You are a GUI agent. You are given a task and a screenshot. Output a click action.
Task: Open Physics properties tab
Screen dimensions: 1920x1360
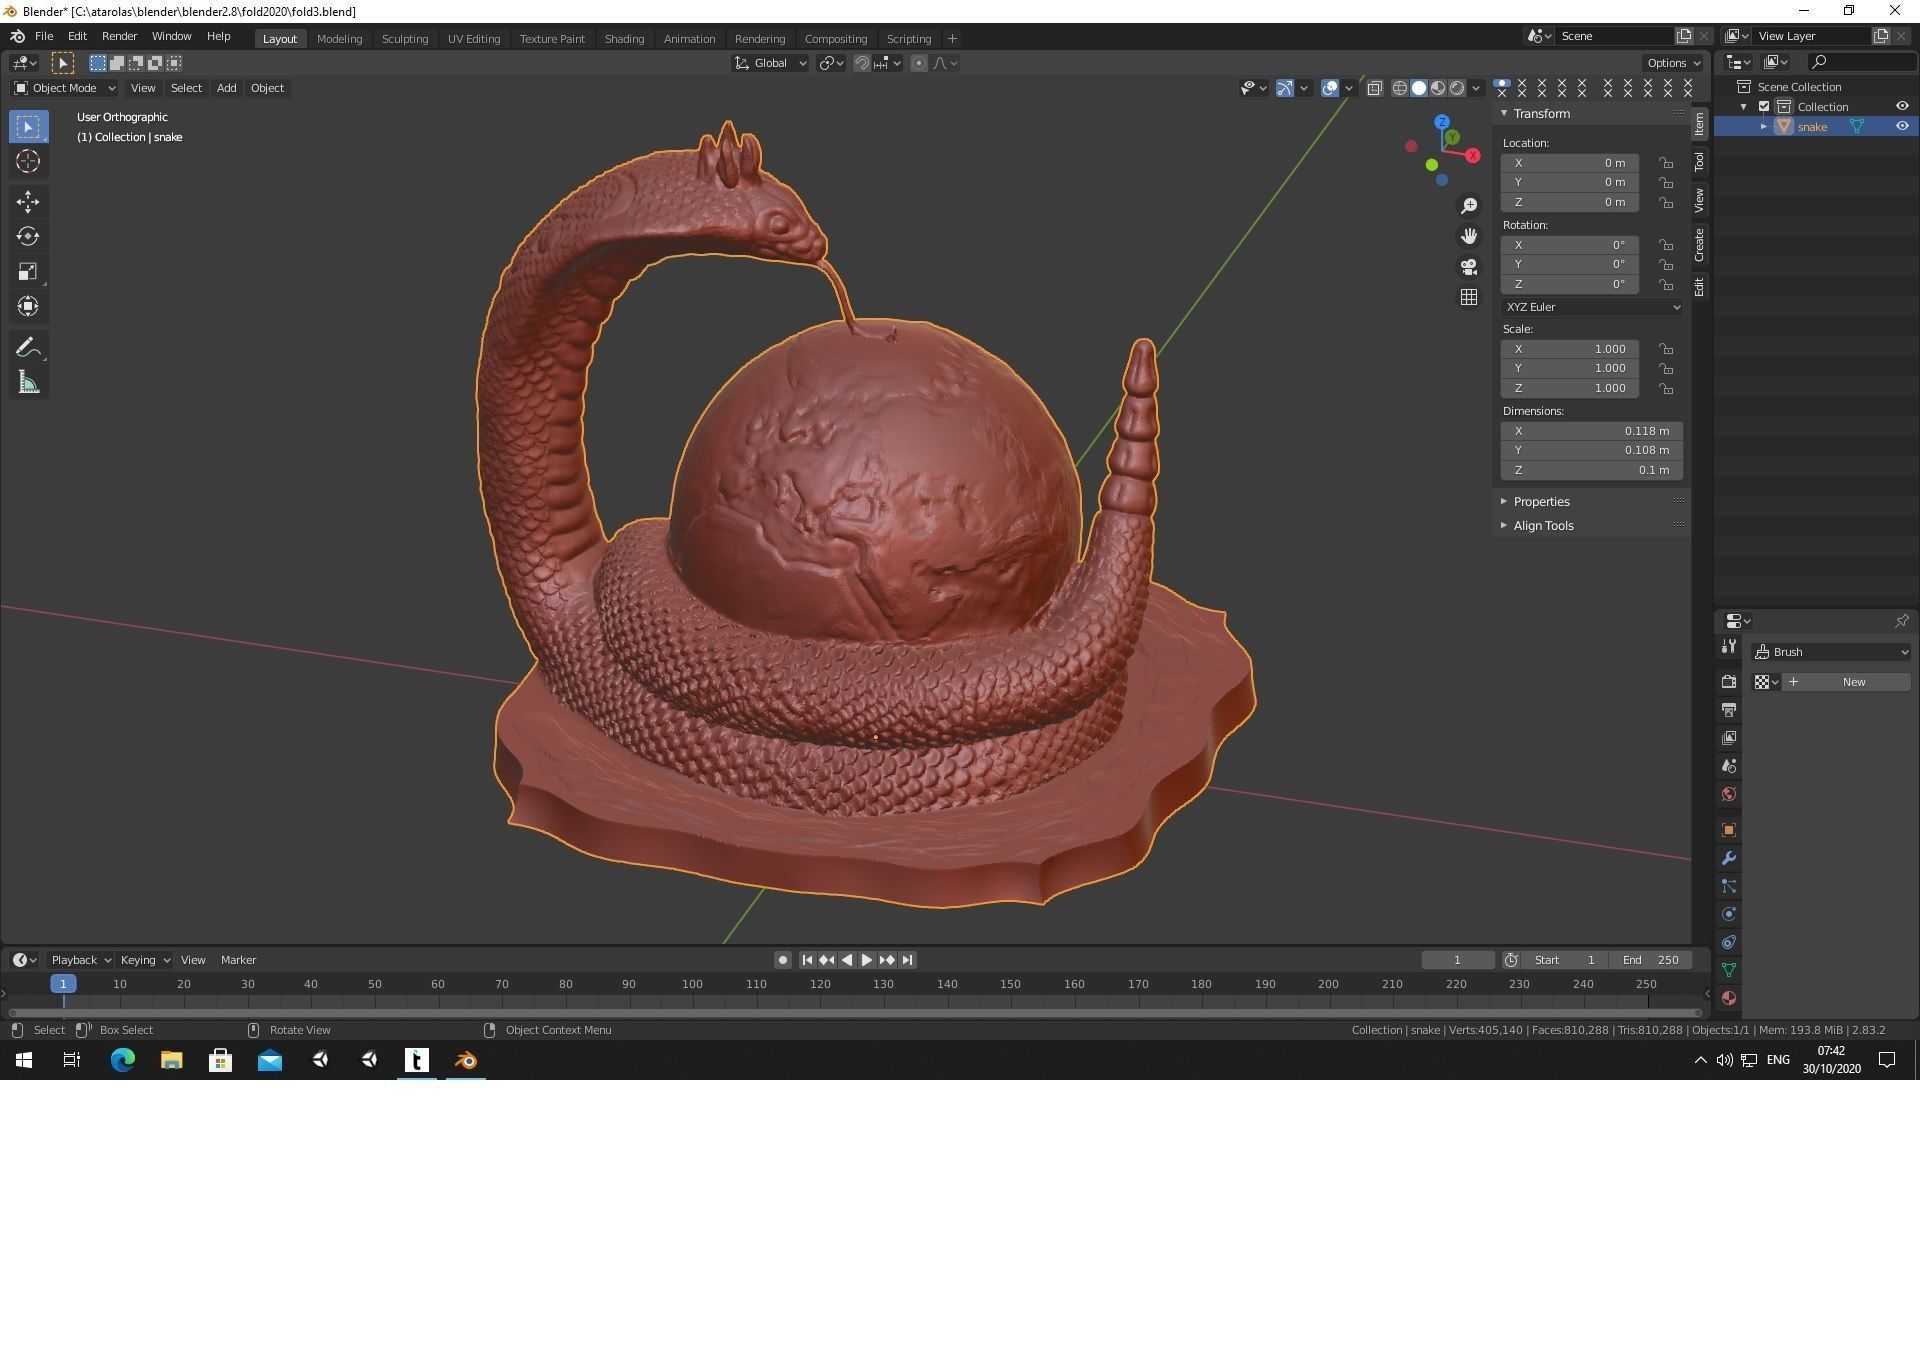(x=1729, y=914)
